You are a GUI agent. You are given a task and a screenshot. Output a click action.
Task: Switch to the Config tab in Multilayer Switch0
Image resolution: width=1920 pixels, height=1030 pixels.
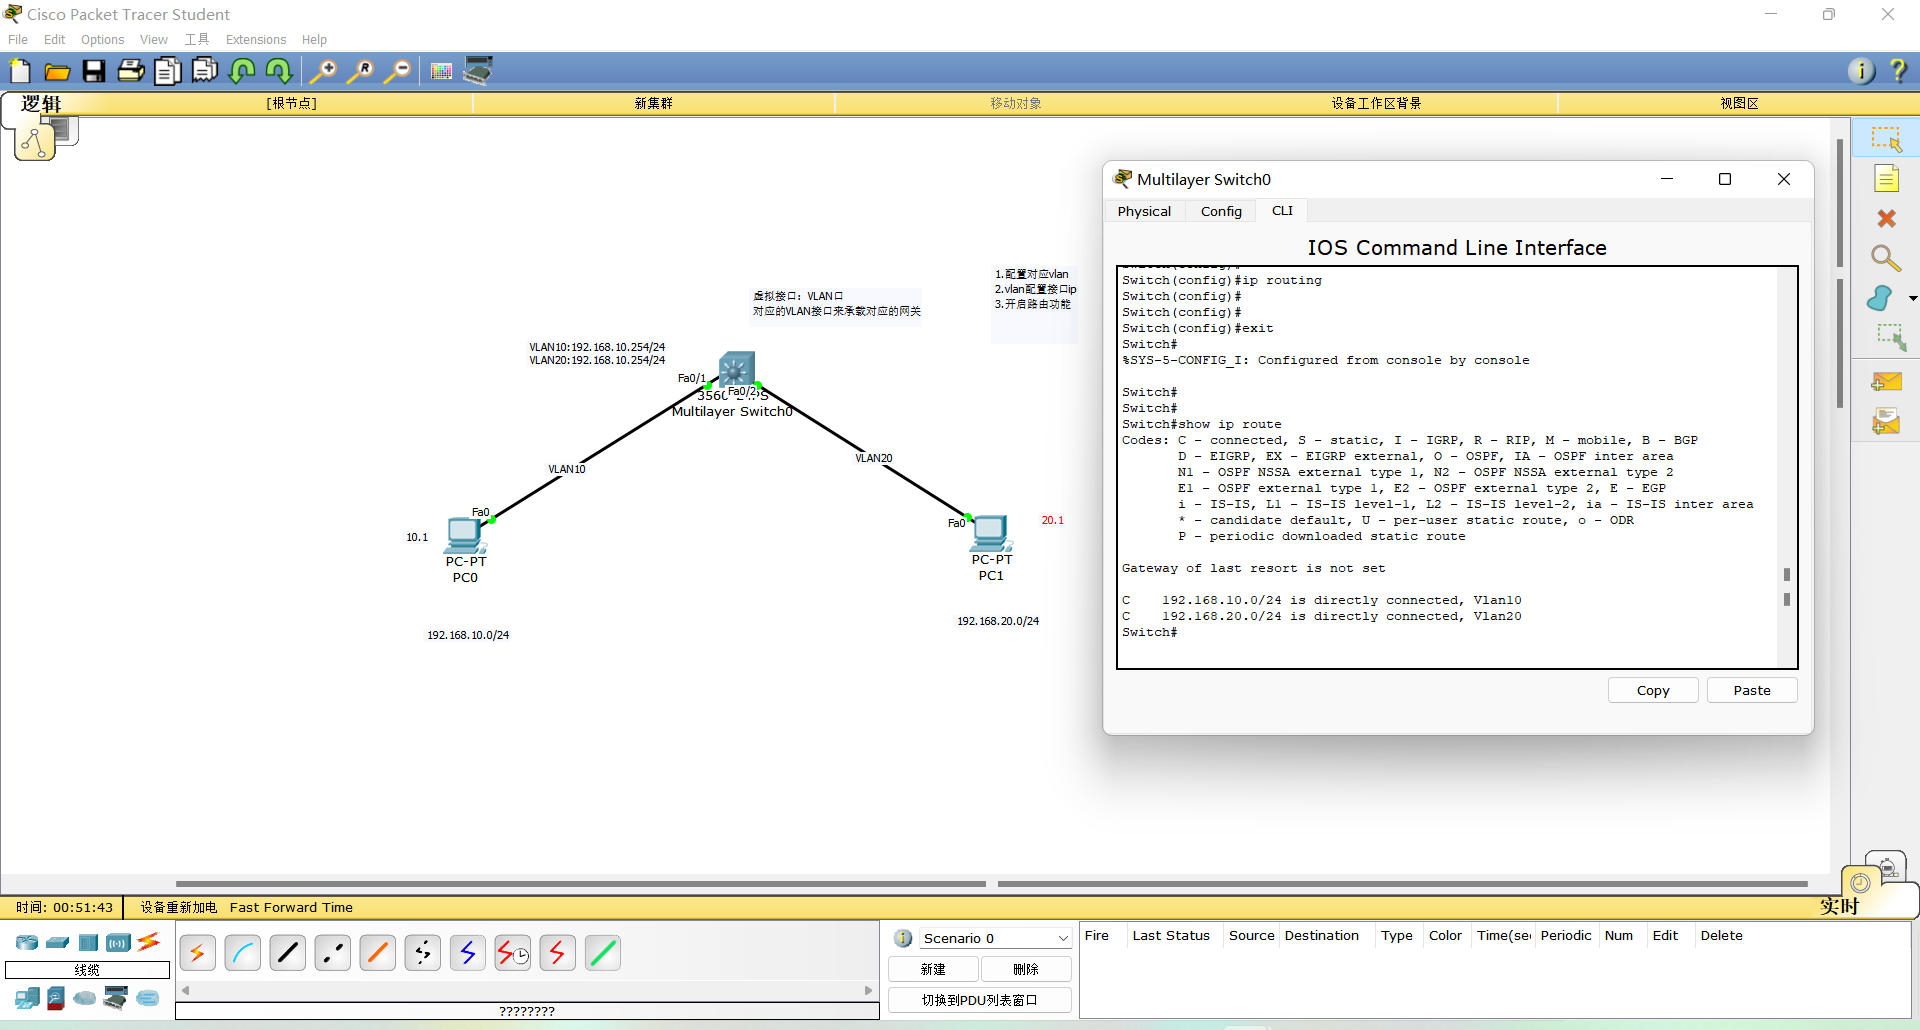coord(1221,211)
